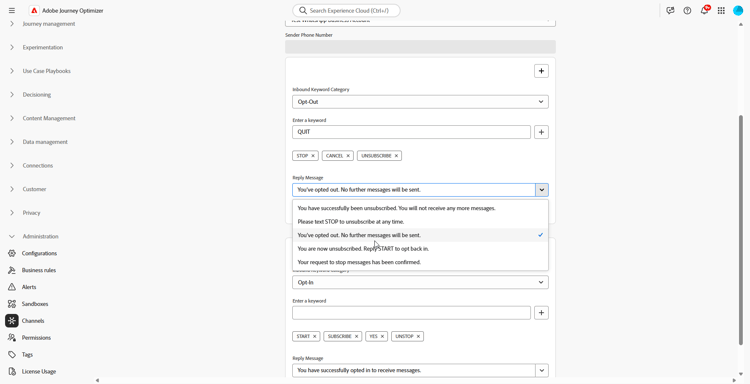Remove the UNSUBSCRIBE keyword tag
The image size is (750, 384).
pyautogui.click(x=396, y=156)
